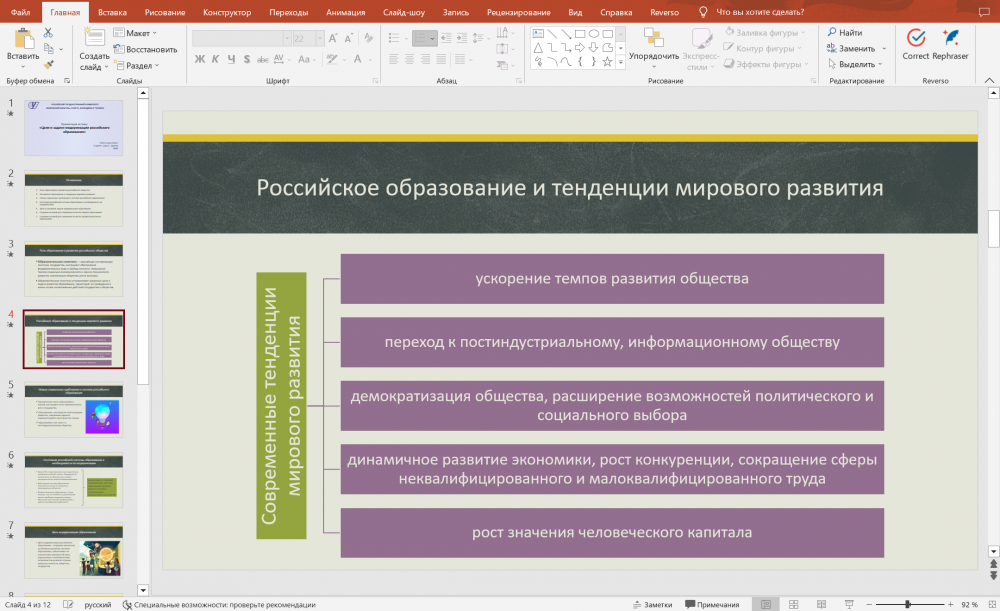Click the Paste (Вставить) clipboard icon
Screen dimensions: 1000x611
(22, 39)
